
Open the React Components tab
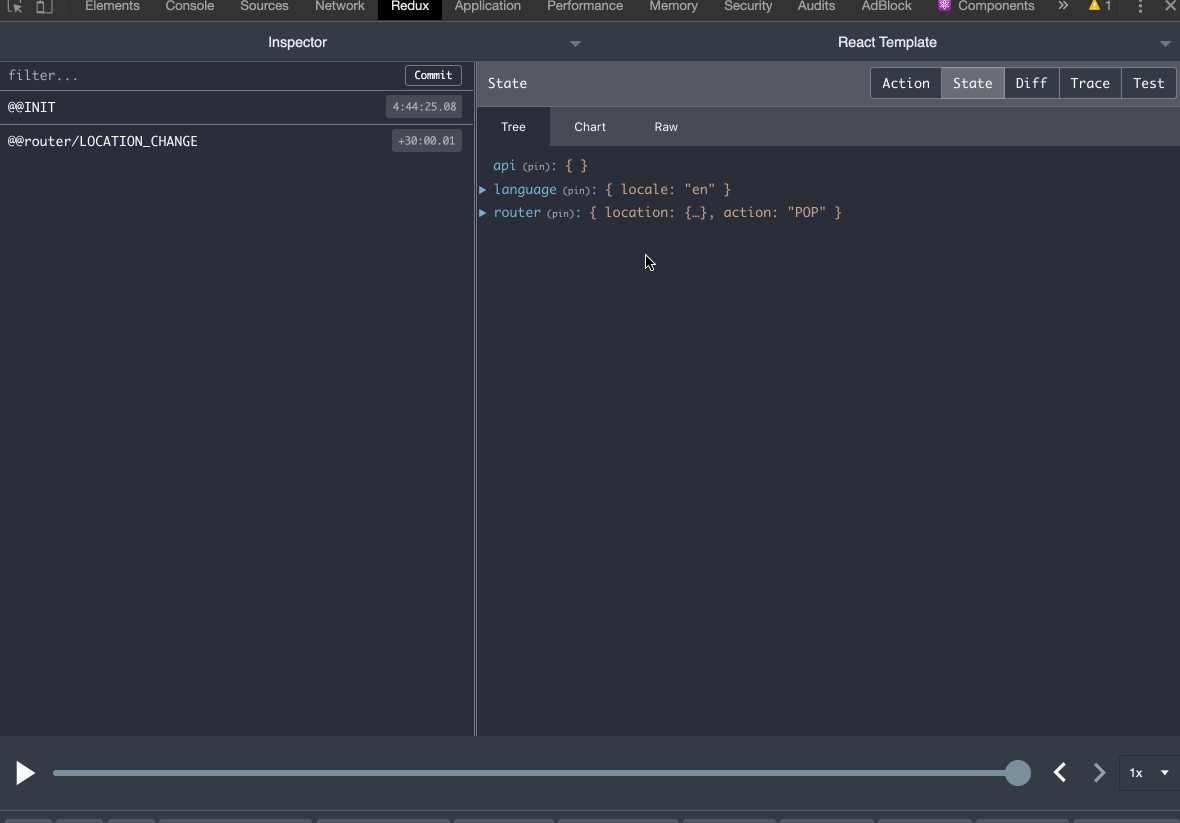pyautogui.click(x=986, y=6)
